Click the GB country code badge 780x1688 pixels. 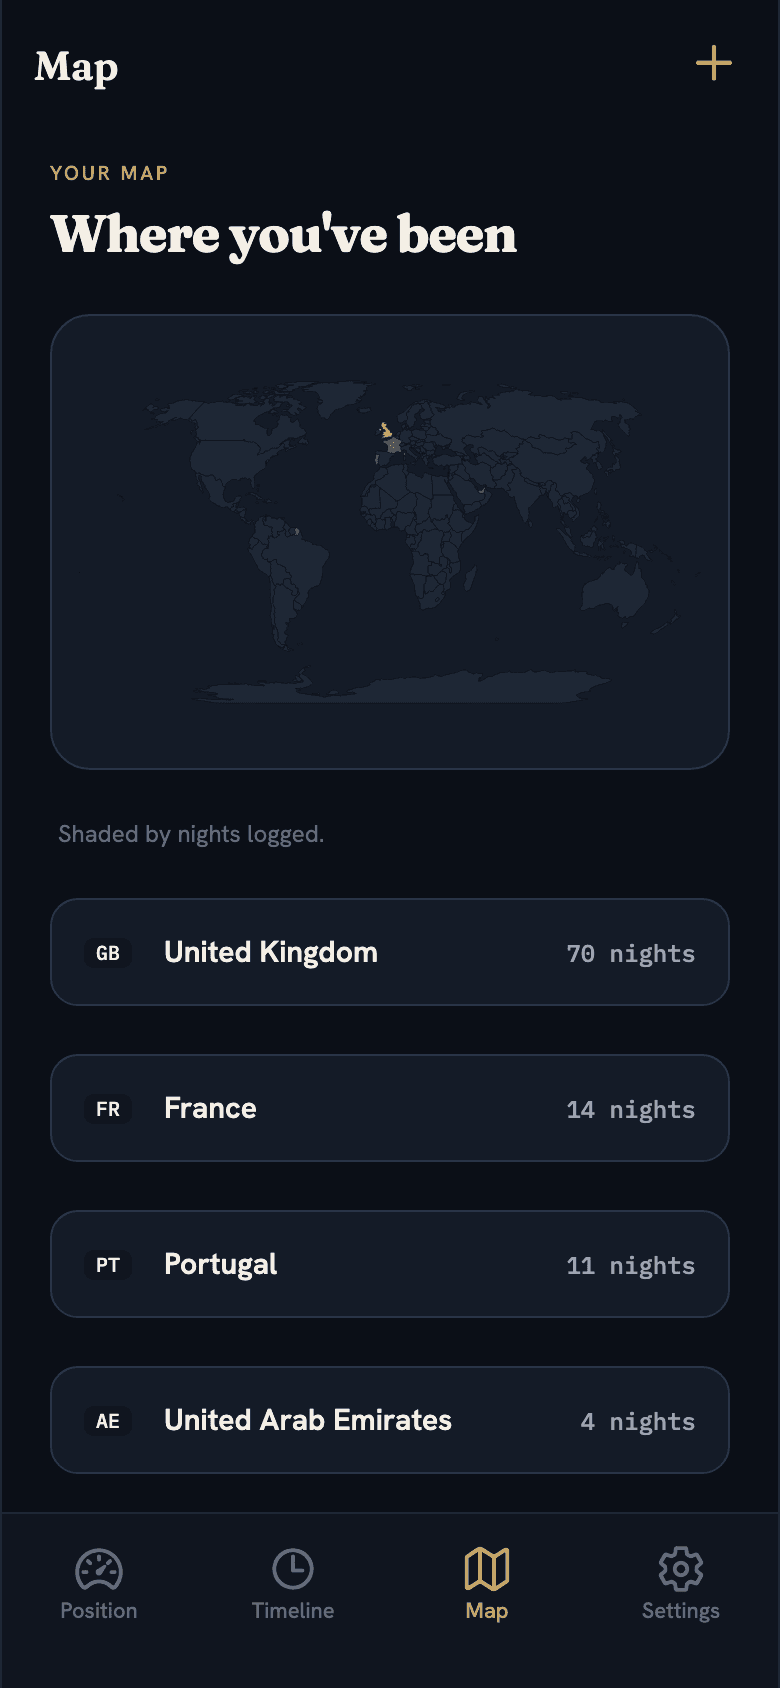[108, 953]
